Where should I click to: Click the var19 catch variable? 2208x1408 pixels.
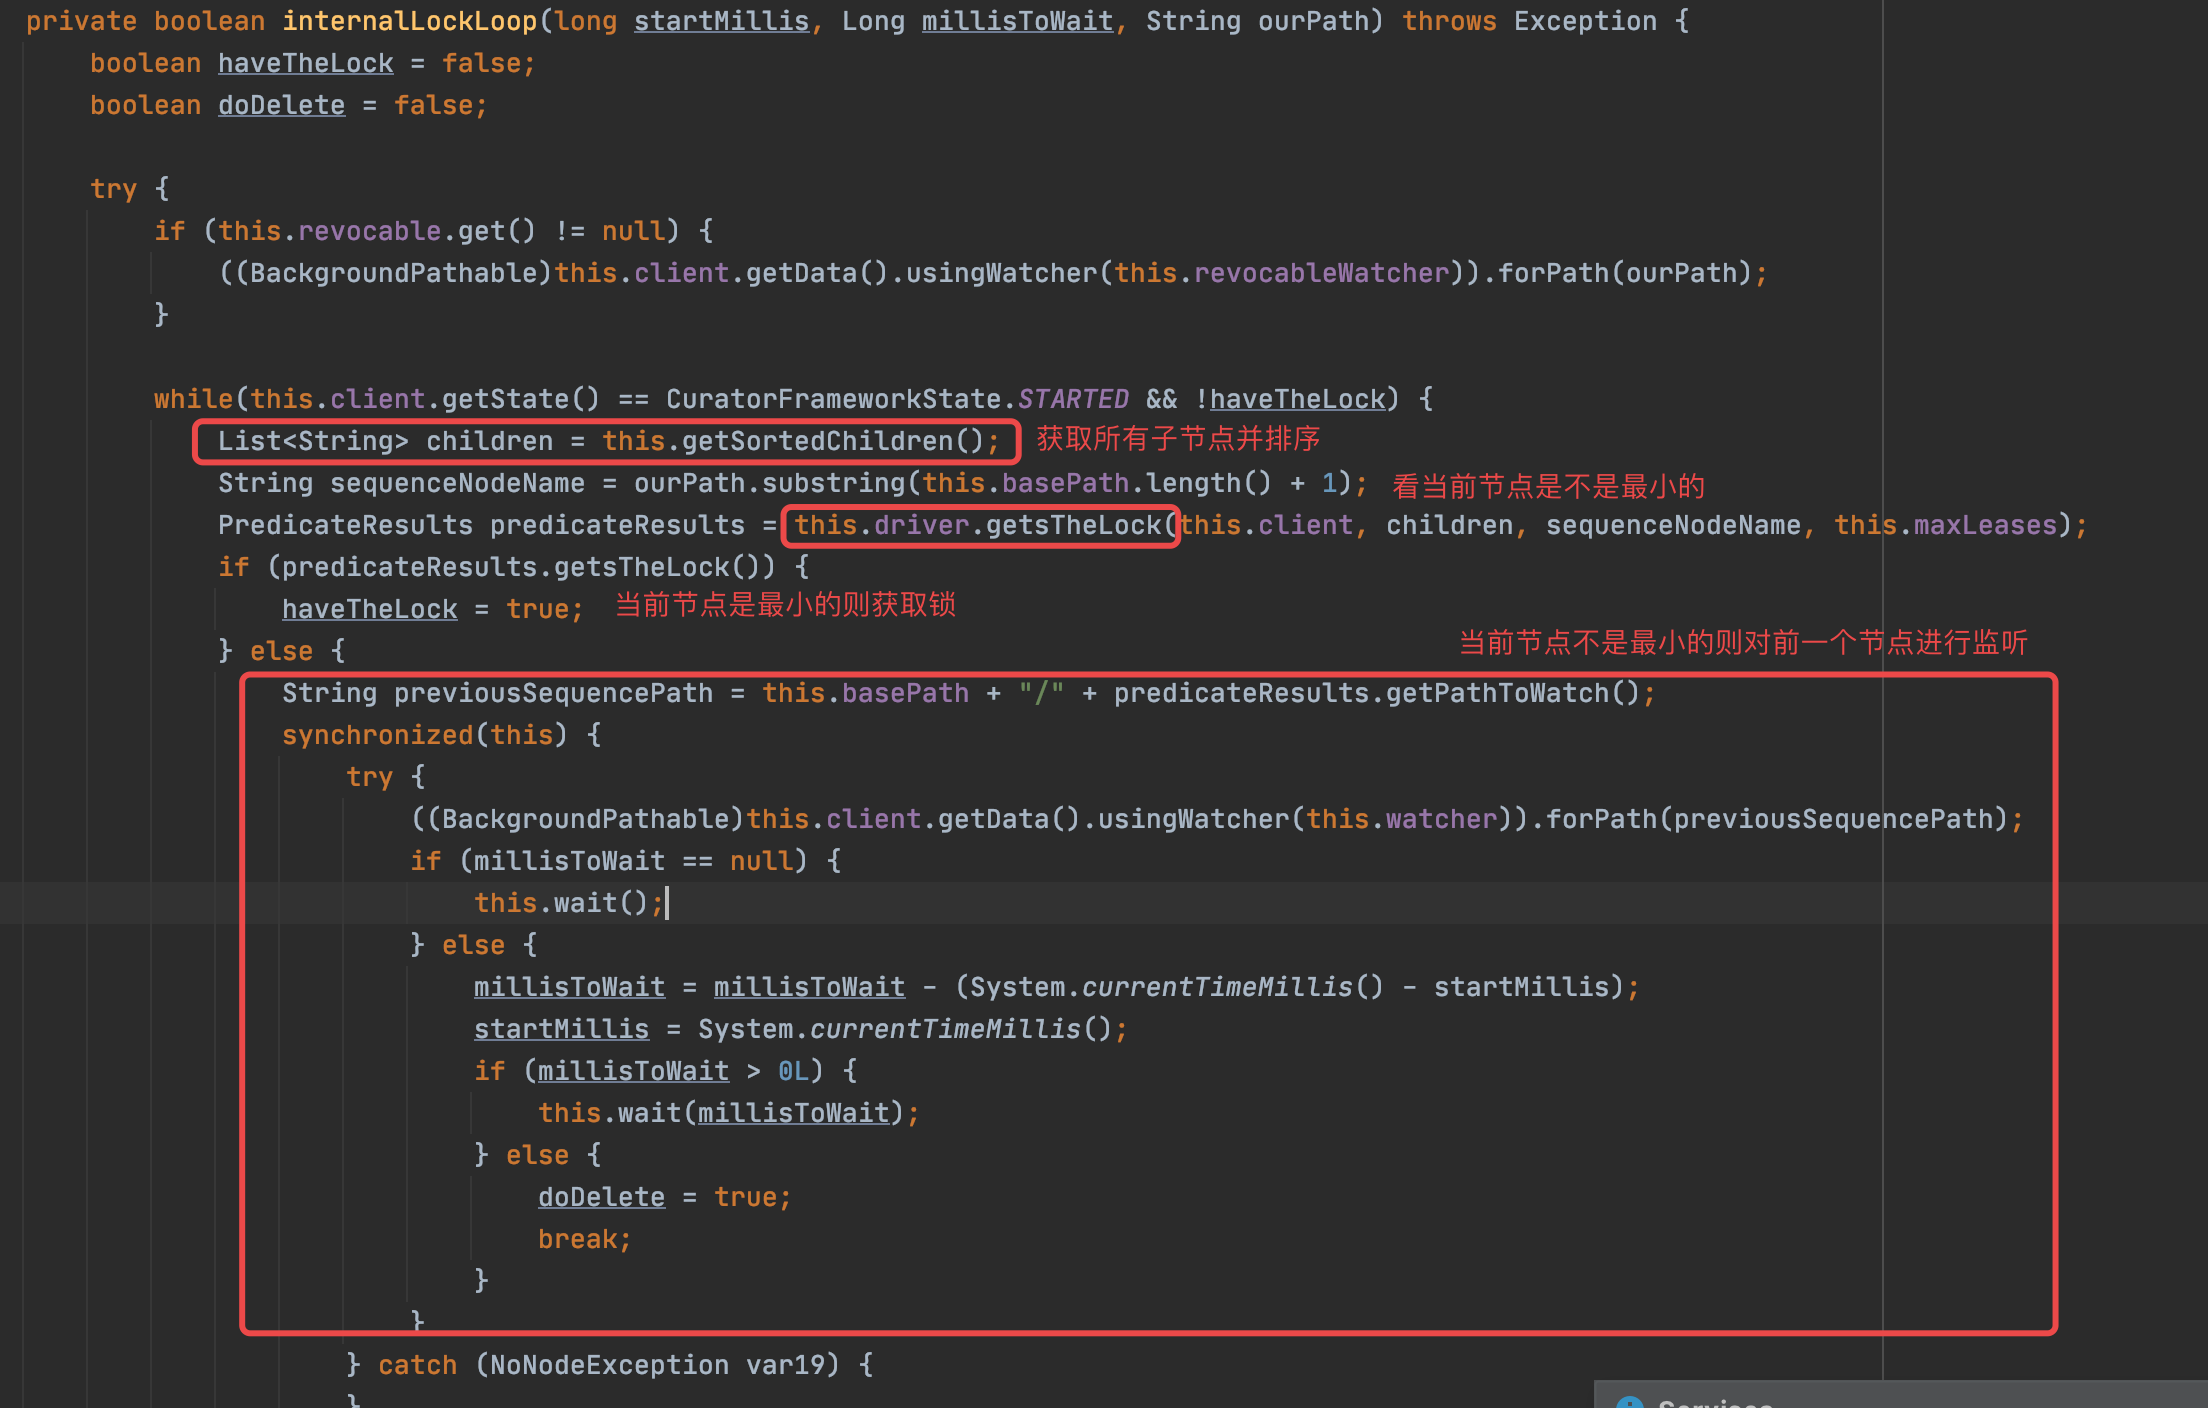(785, 1365)
